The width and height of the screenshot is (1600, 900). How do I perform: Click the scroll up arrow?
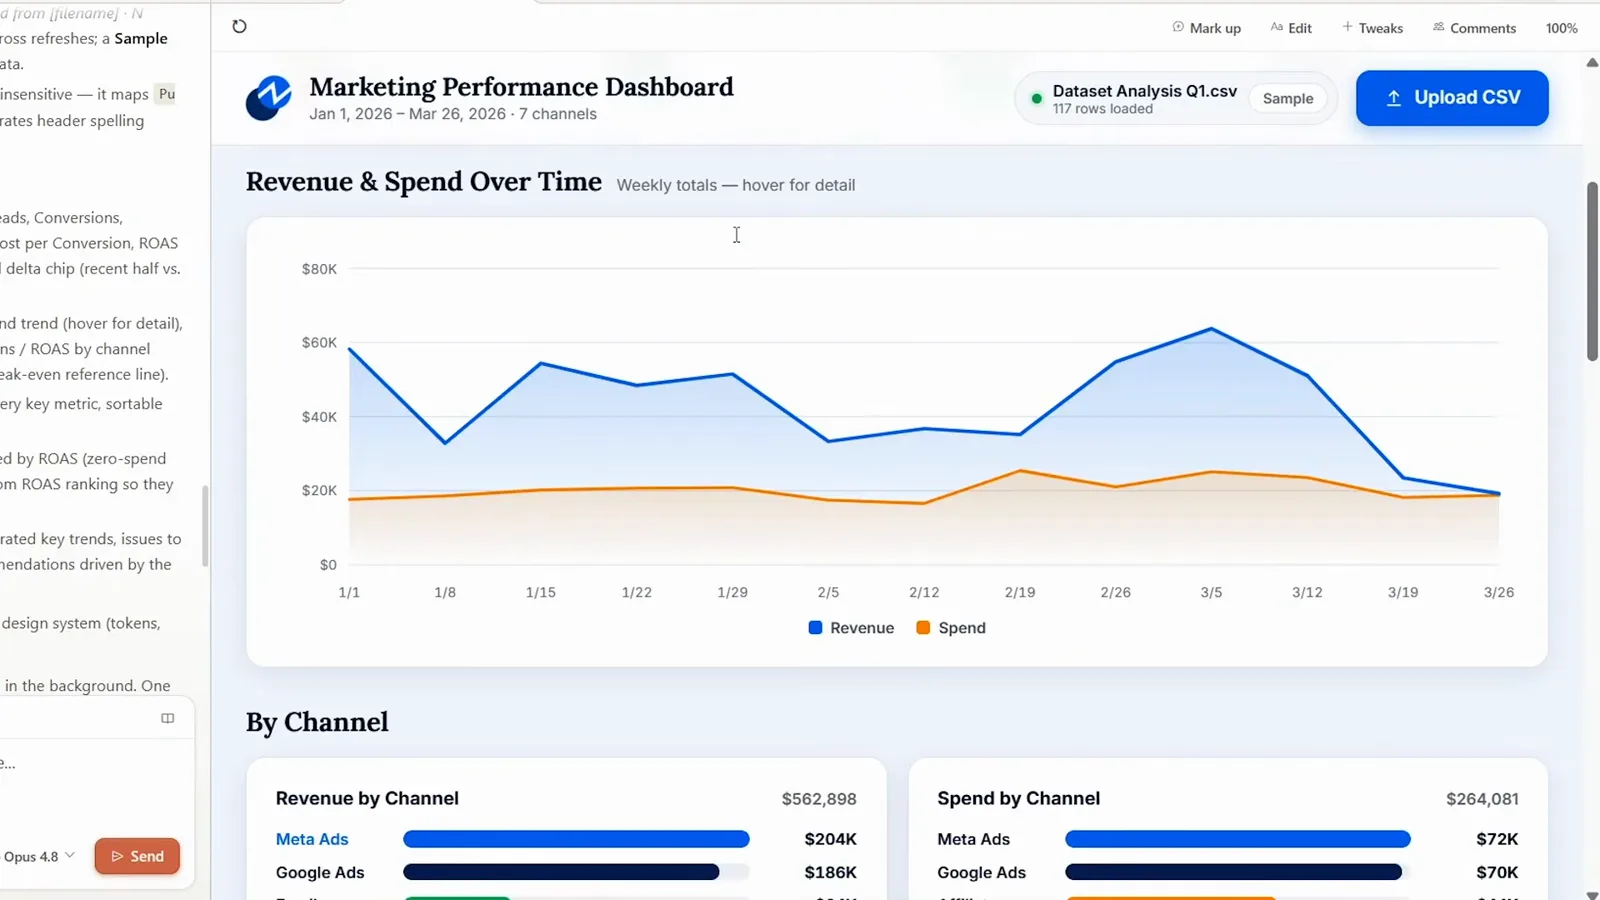[1592, 63]
